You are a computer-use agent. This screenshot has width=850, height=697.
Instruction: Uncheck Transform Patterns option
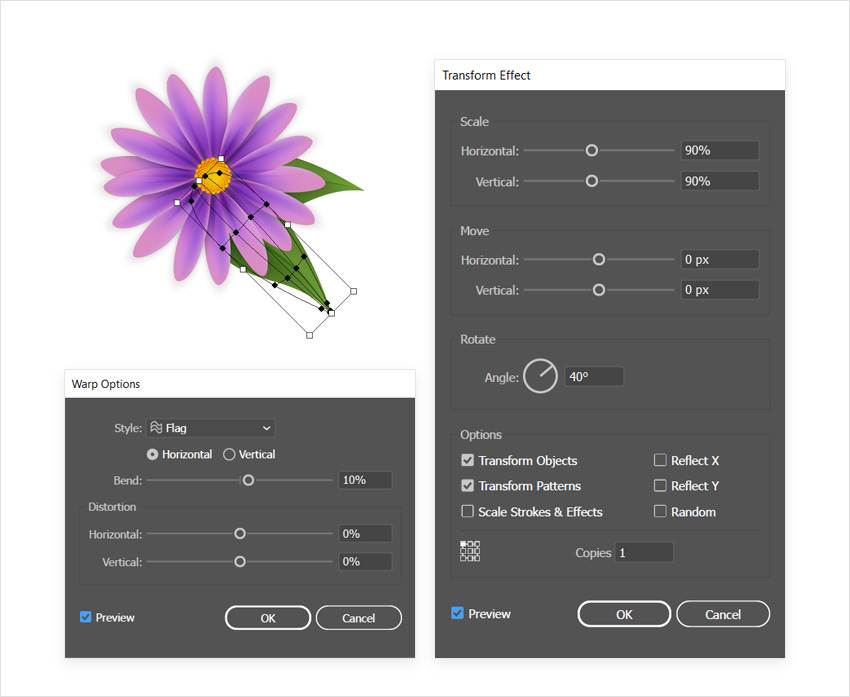click(x=467, y=486)
